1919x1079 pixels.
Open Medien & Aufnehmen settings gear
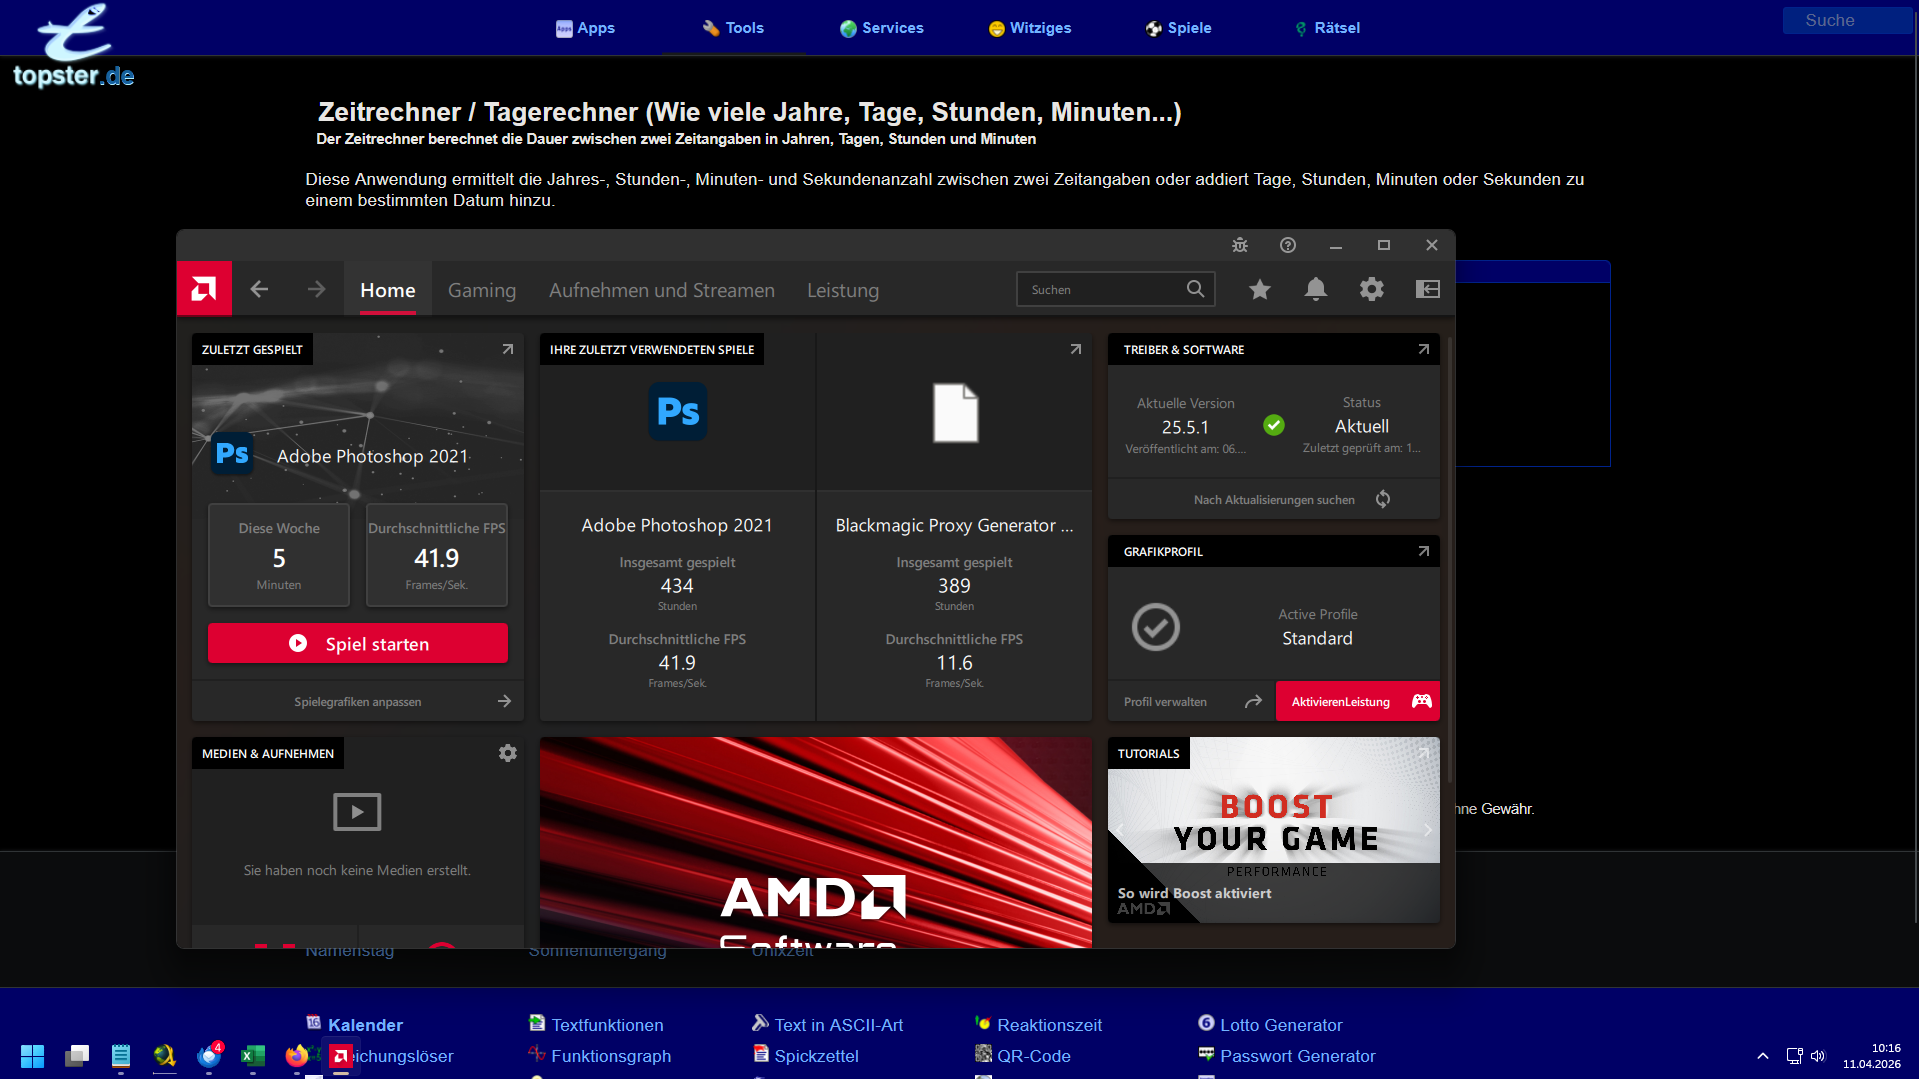coord(508,753)
